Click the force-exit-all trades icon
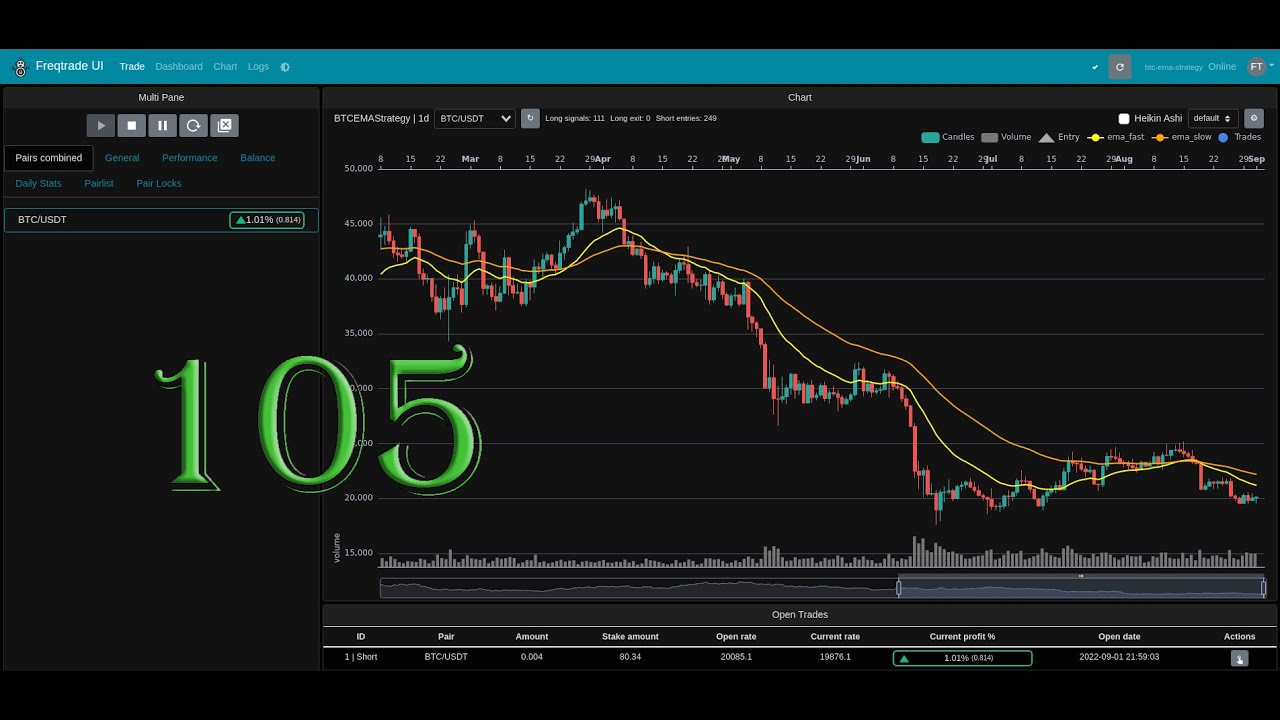Screen dimensions: 1280x720 225,125
